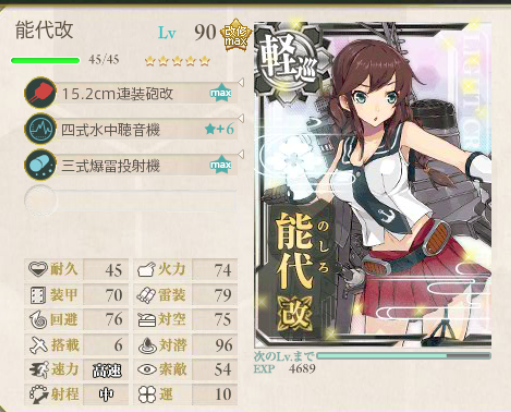Click the 改修max gold medal badge
Image resolution: width=511 pixels, height=412 pixels.
(x=235, y=35)
